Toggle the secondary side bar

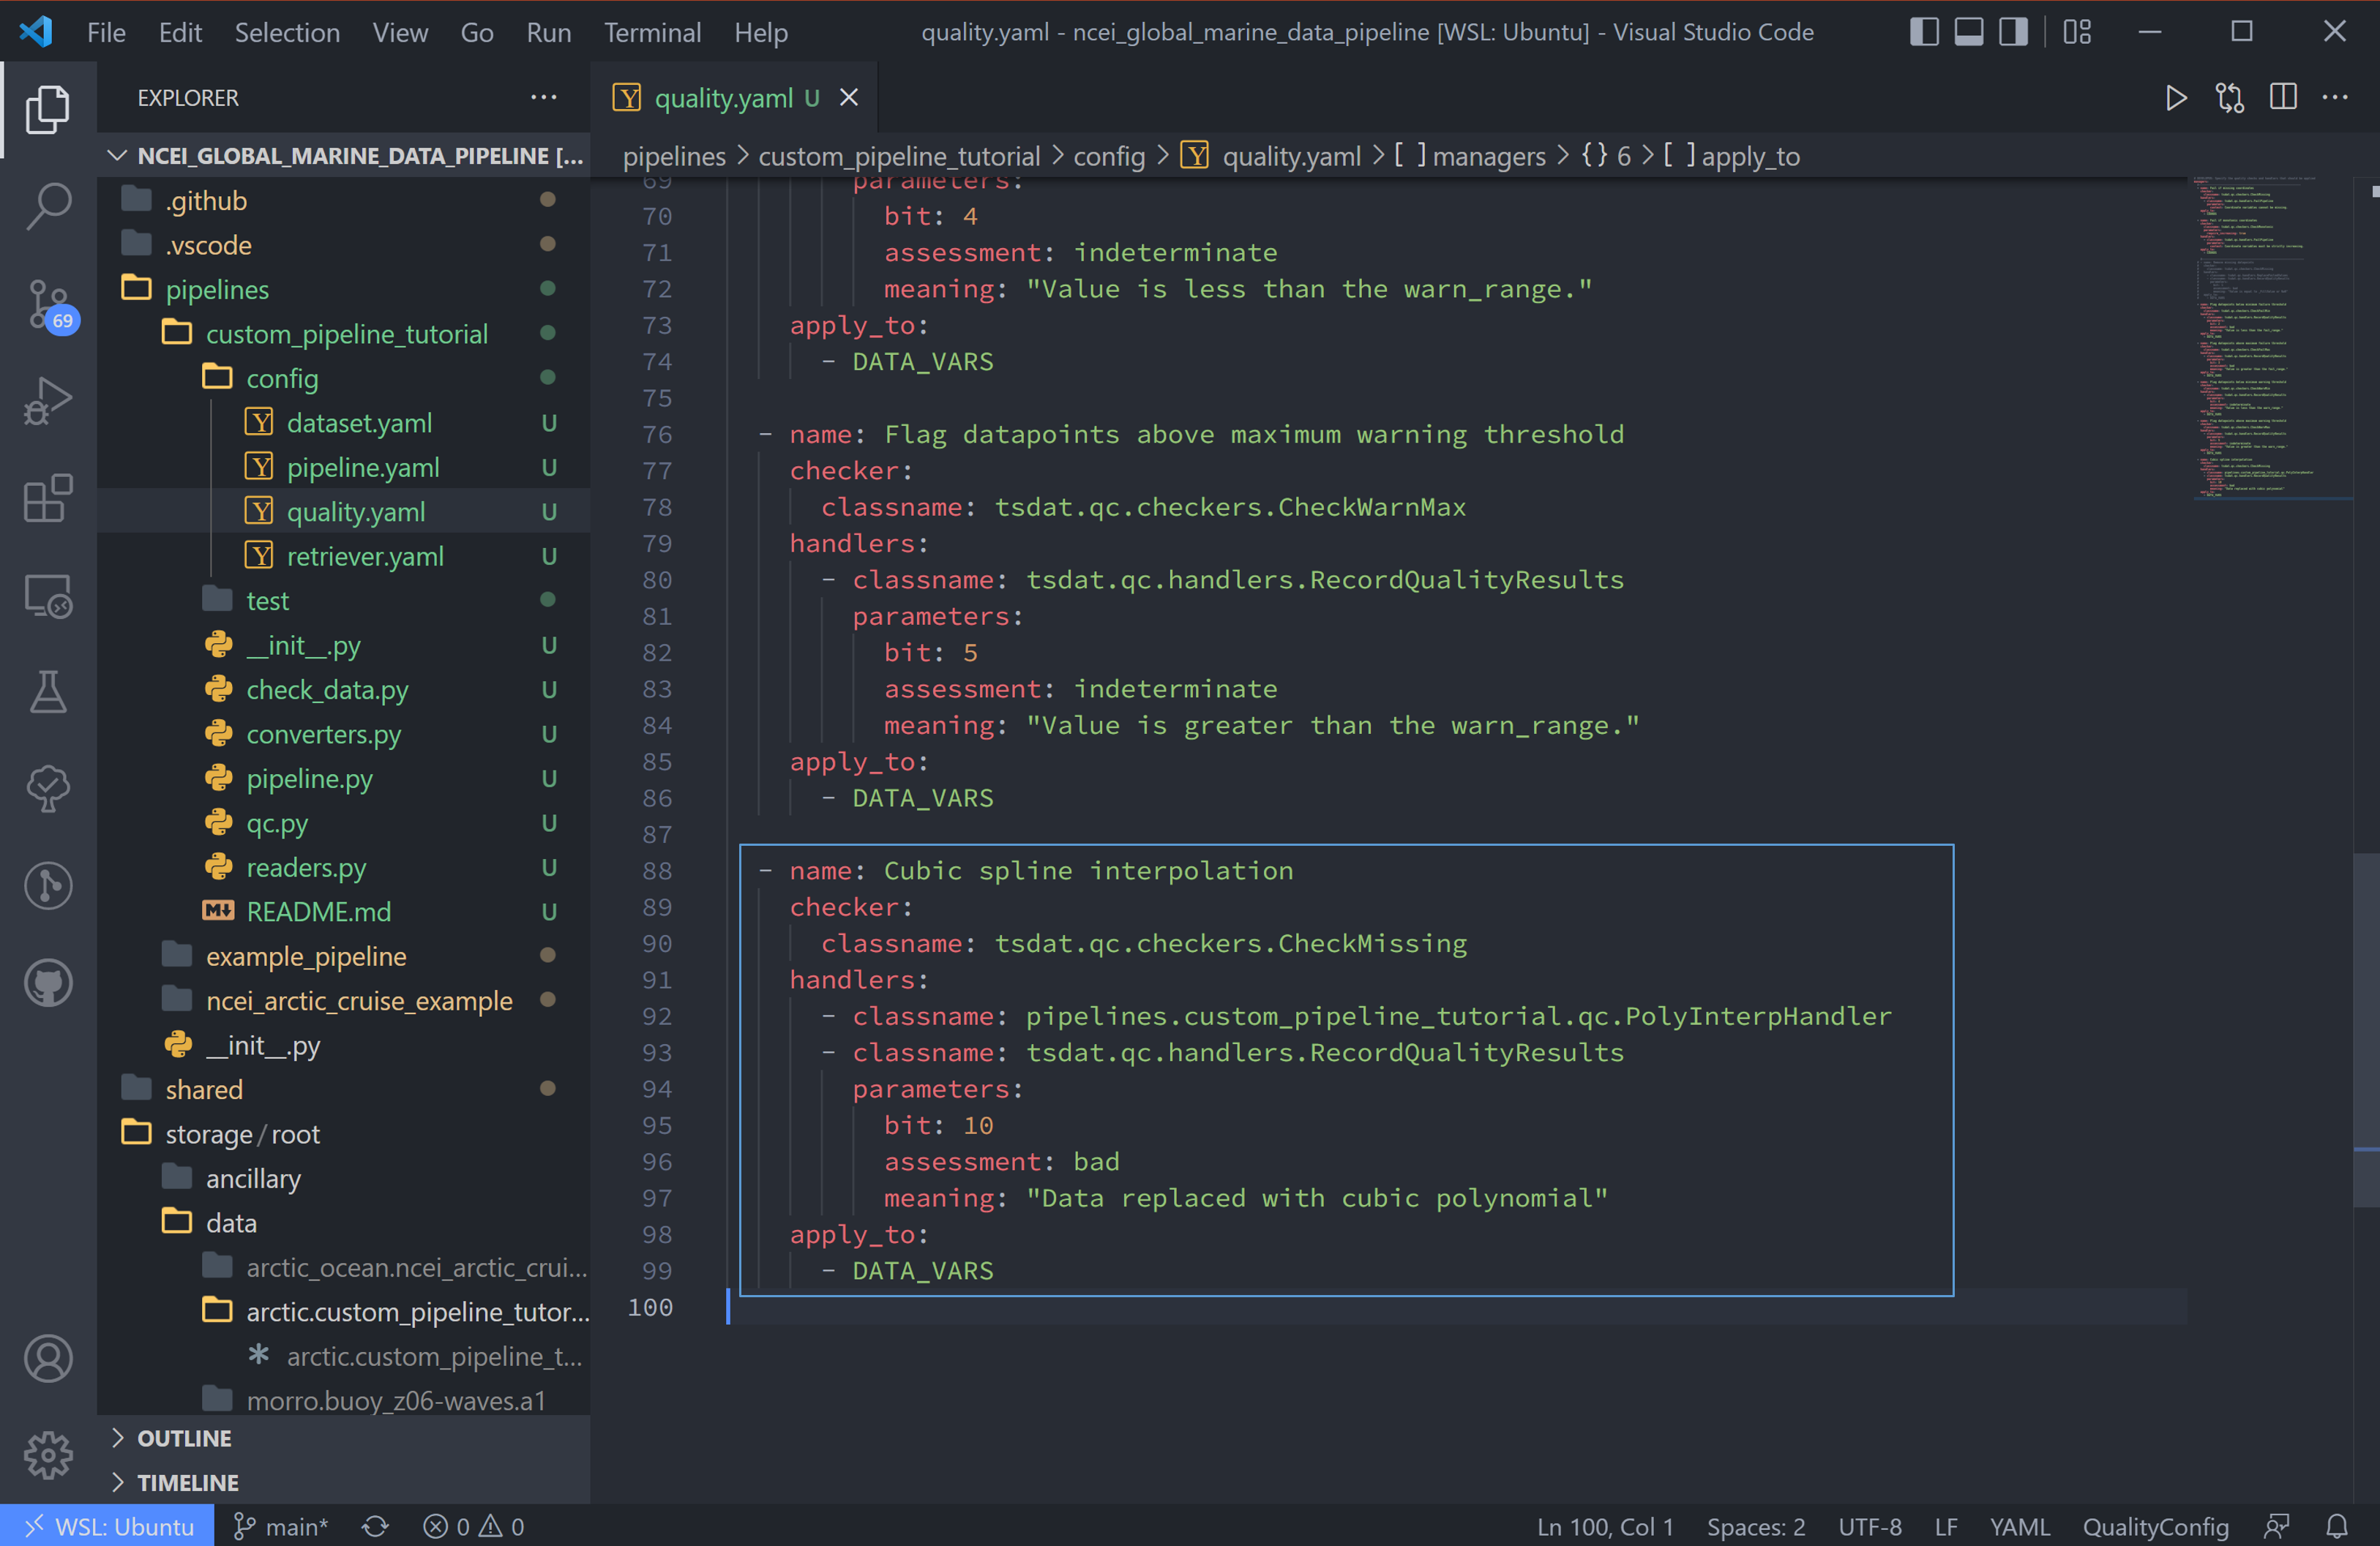(2013, 32)
